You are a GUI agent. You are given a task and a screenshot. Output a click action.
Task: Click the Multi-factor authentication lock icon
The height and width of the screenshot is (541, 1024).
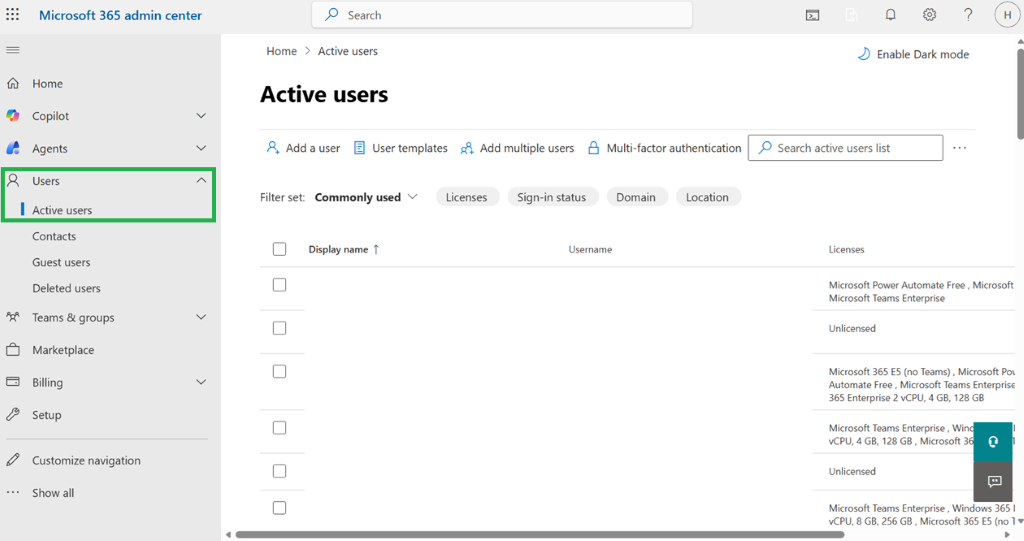click(593, 148)
